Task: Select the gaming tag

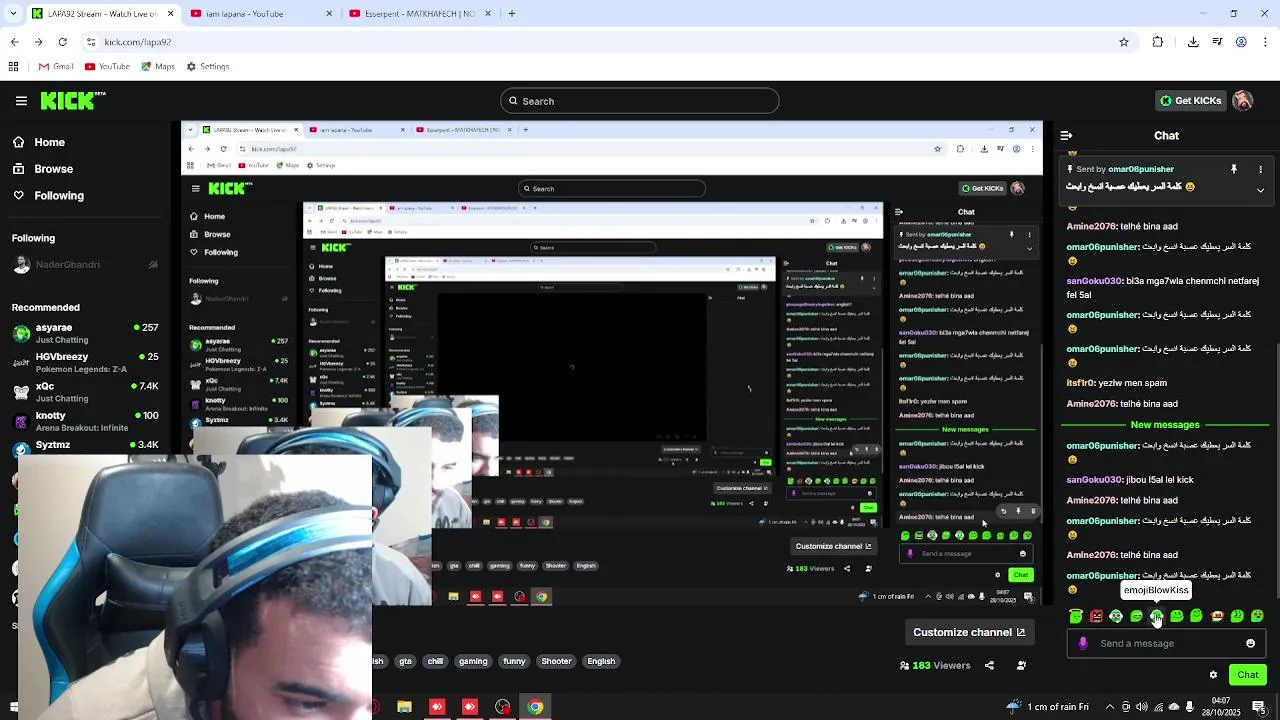Action: tap(473, 661)
